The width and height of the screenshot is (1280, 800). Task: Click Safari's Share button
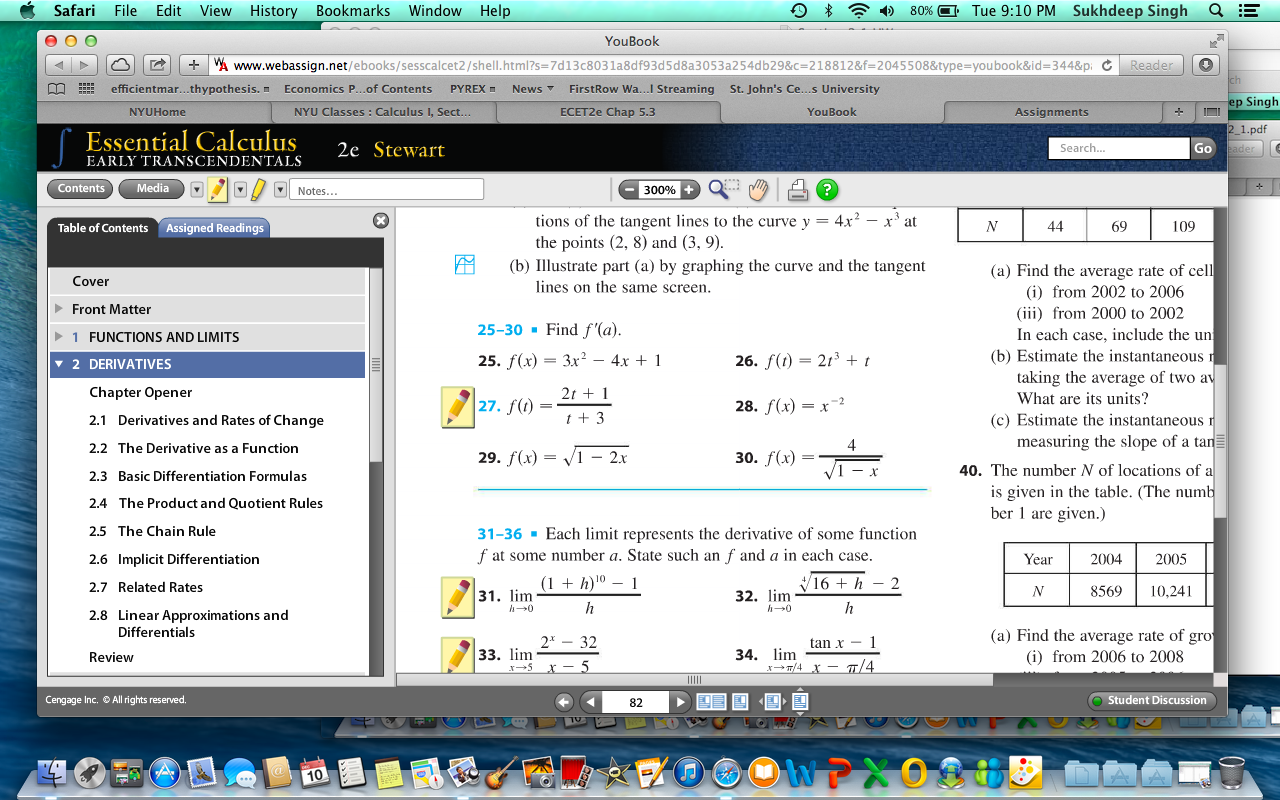coord(157,65)
